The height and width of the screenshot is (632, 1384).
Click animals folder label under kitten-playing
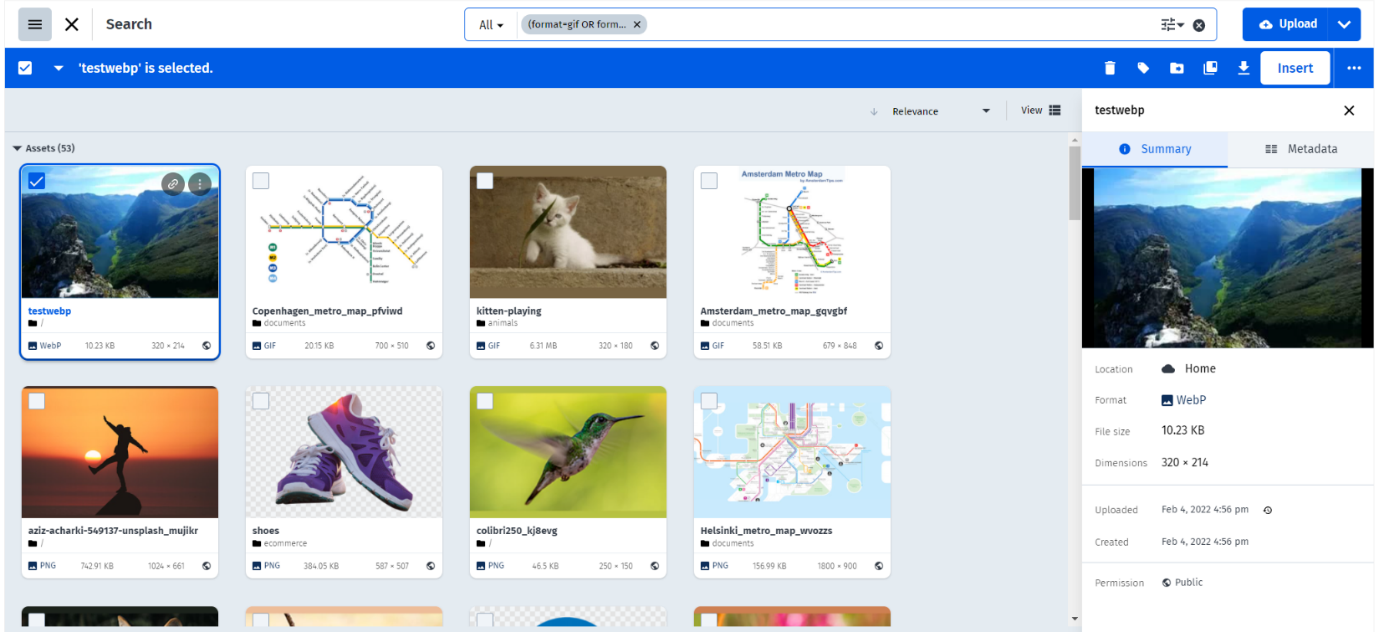pyautogui.click(x=505, y=323)
